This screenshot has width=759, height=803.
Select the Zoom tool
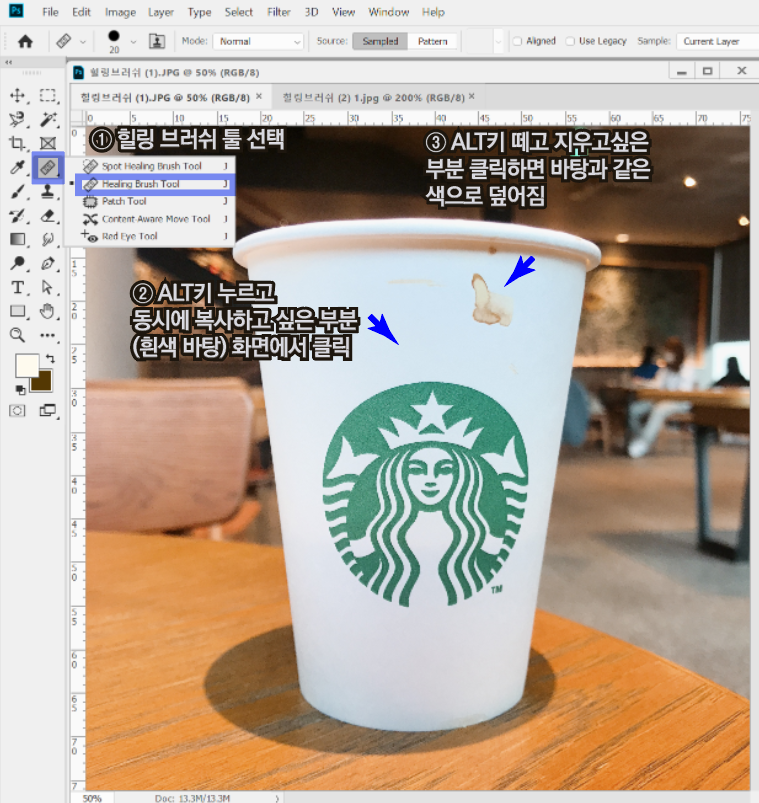click(x=17, y=335)
